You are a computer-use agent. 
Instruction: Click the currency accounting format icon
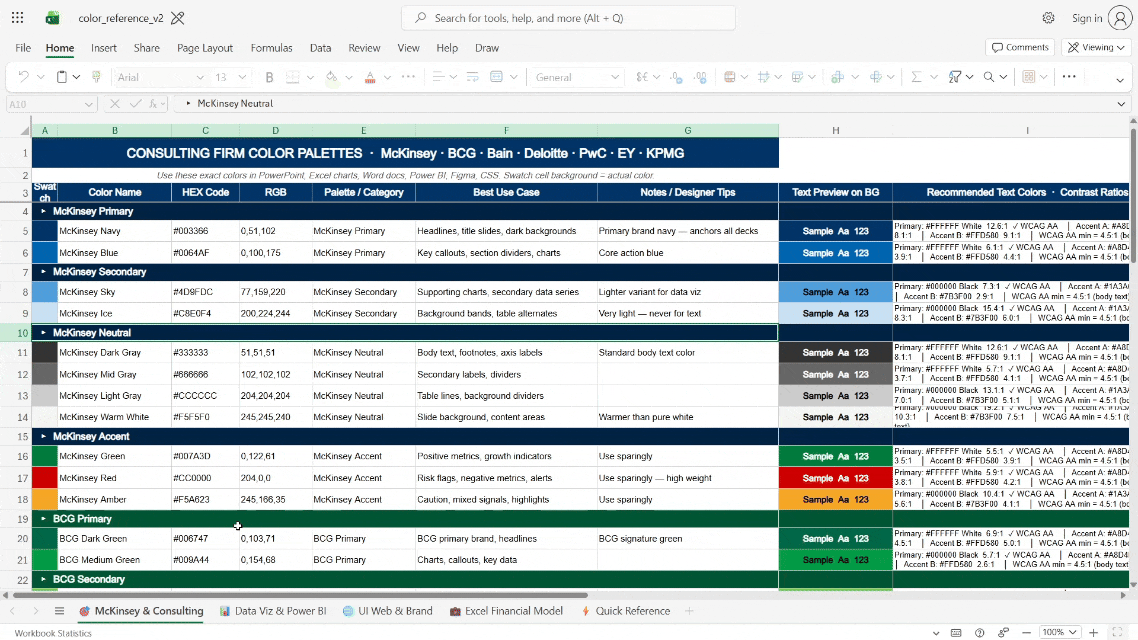(x=642, y=77)
